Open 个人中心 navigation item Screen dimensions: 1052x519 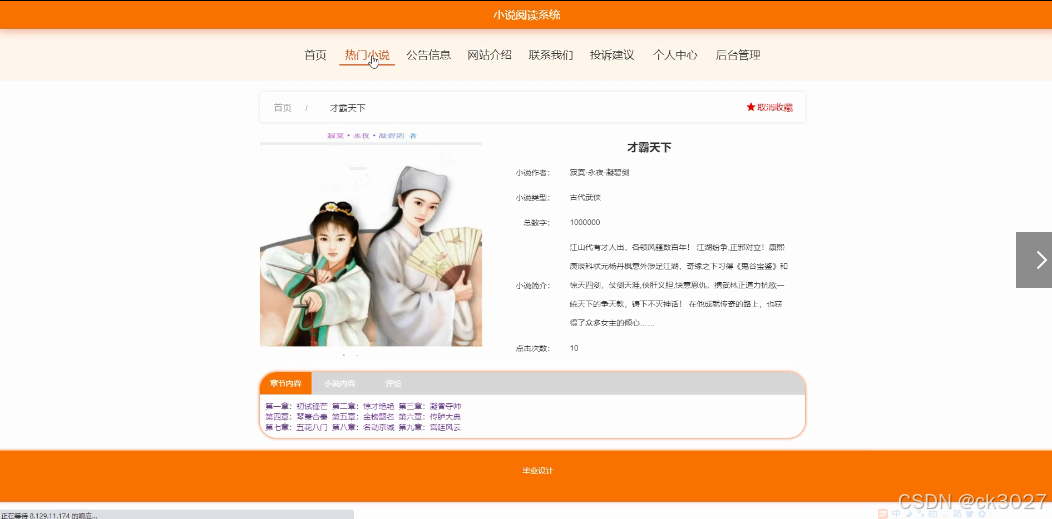[675, 55]
